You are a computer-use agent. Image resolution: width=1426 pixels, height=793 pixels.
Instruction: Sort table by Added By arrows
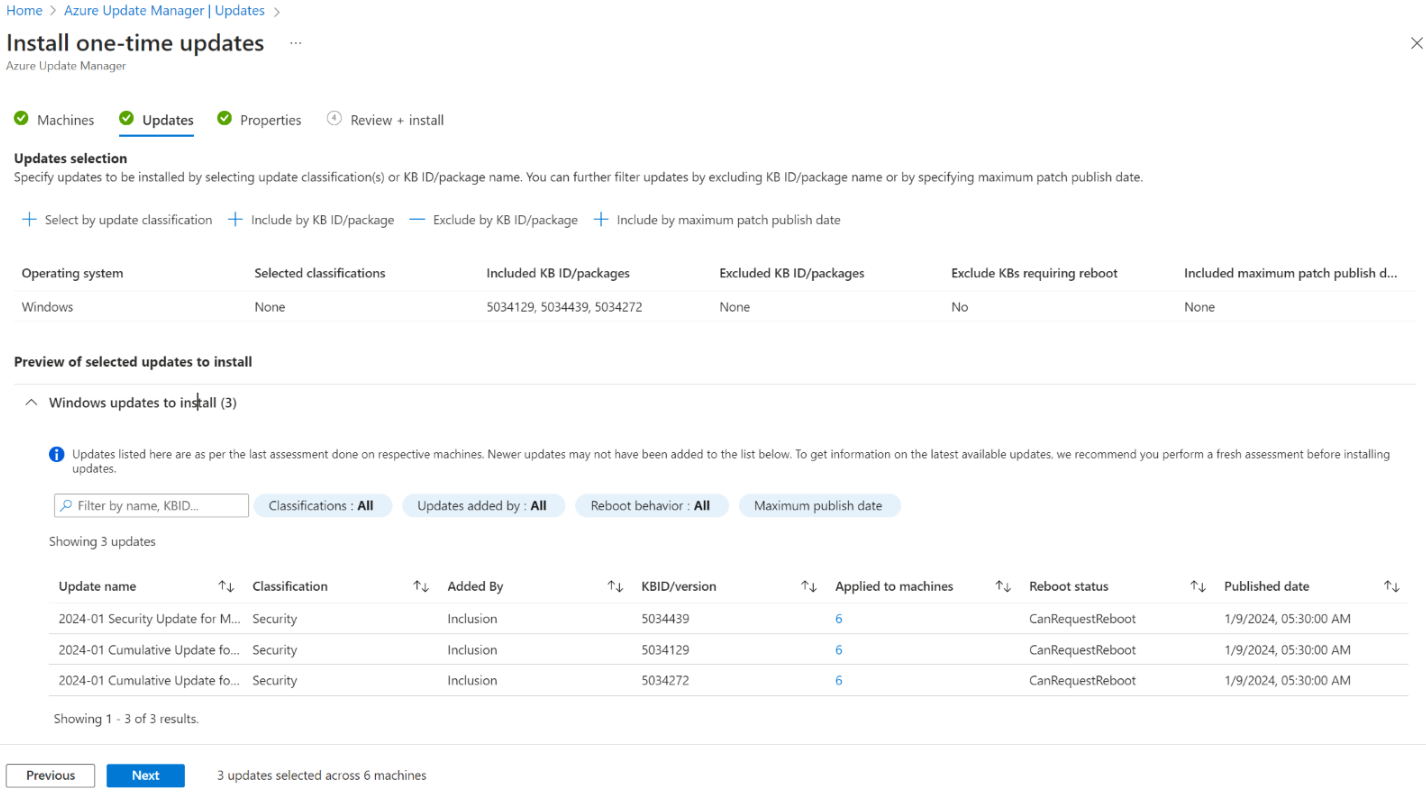pyautogui.click(x=615, y=587)
